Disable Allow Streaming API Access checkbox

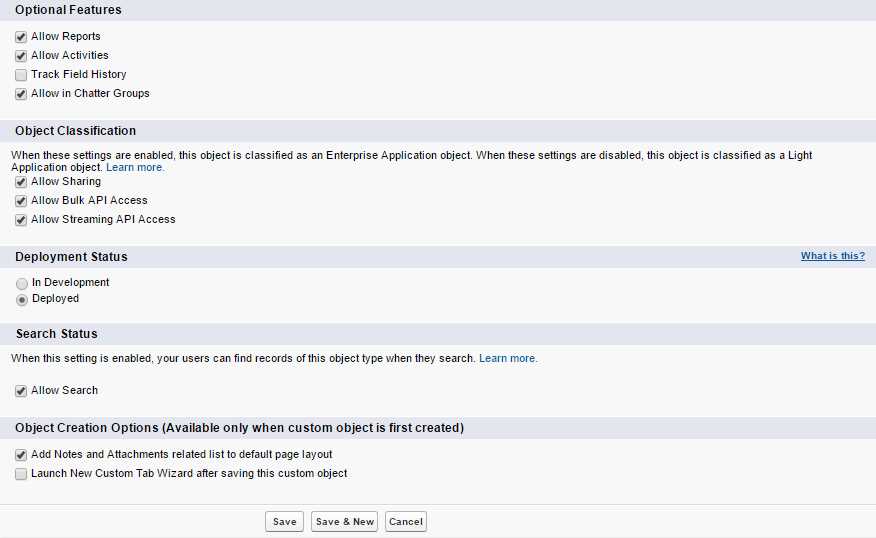[21, 220]
